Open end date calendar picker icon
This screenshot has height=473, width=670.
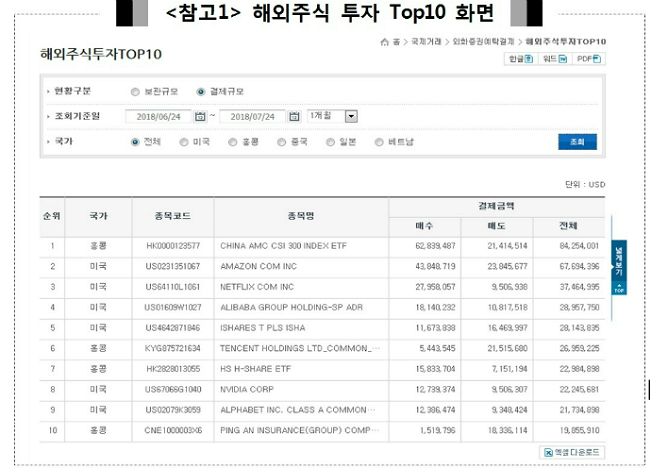pyautogui.click(x=294, y=116)
